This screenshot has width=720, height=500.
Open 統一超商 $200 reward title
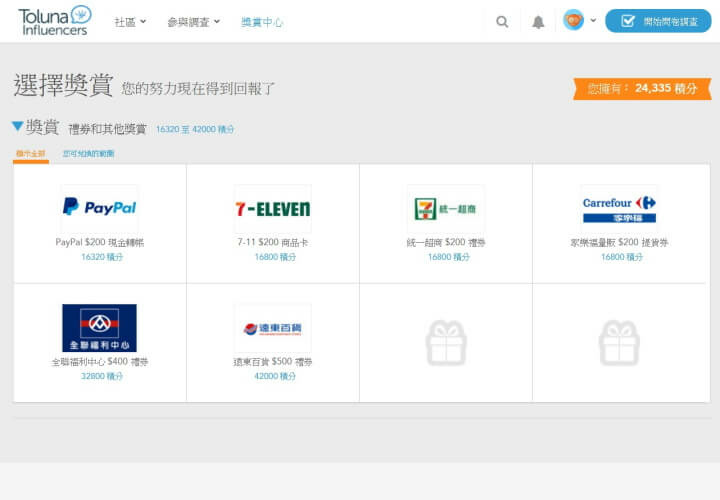point(446,242)
